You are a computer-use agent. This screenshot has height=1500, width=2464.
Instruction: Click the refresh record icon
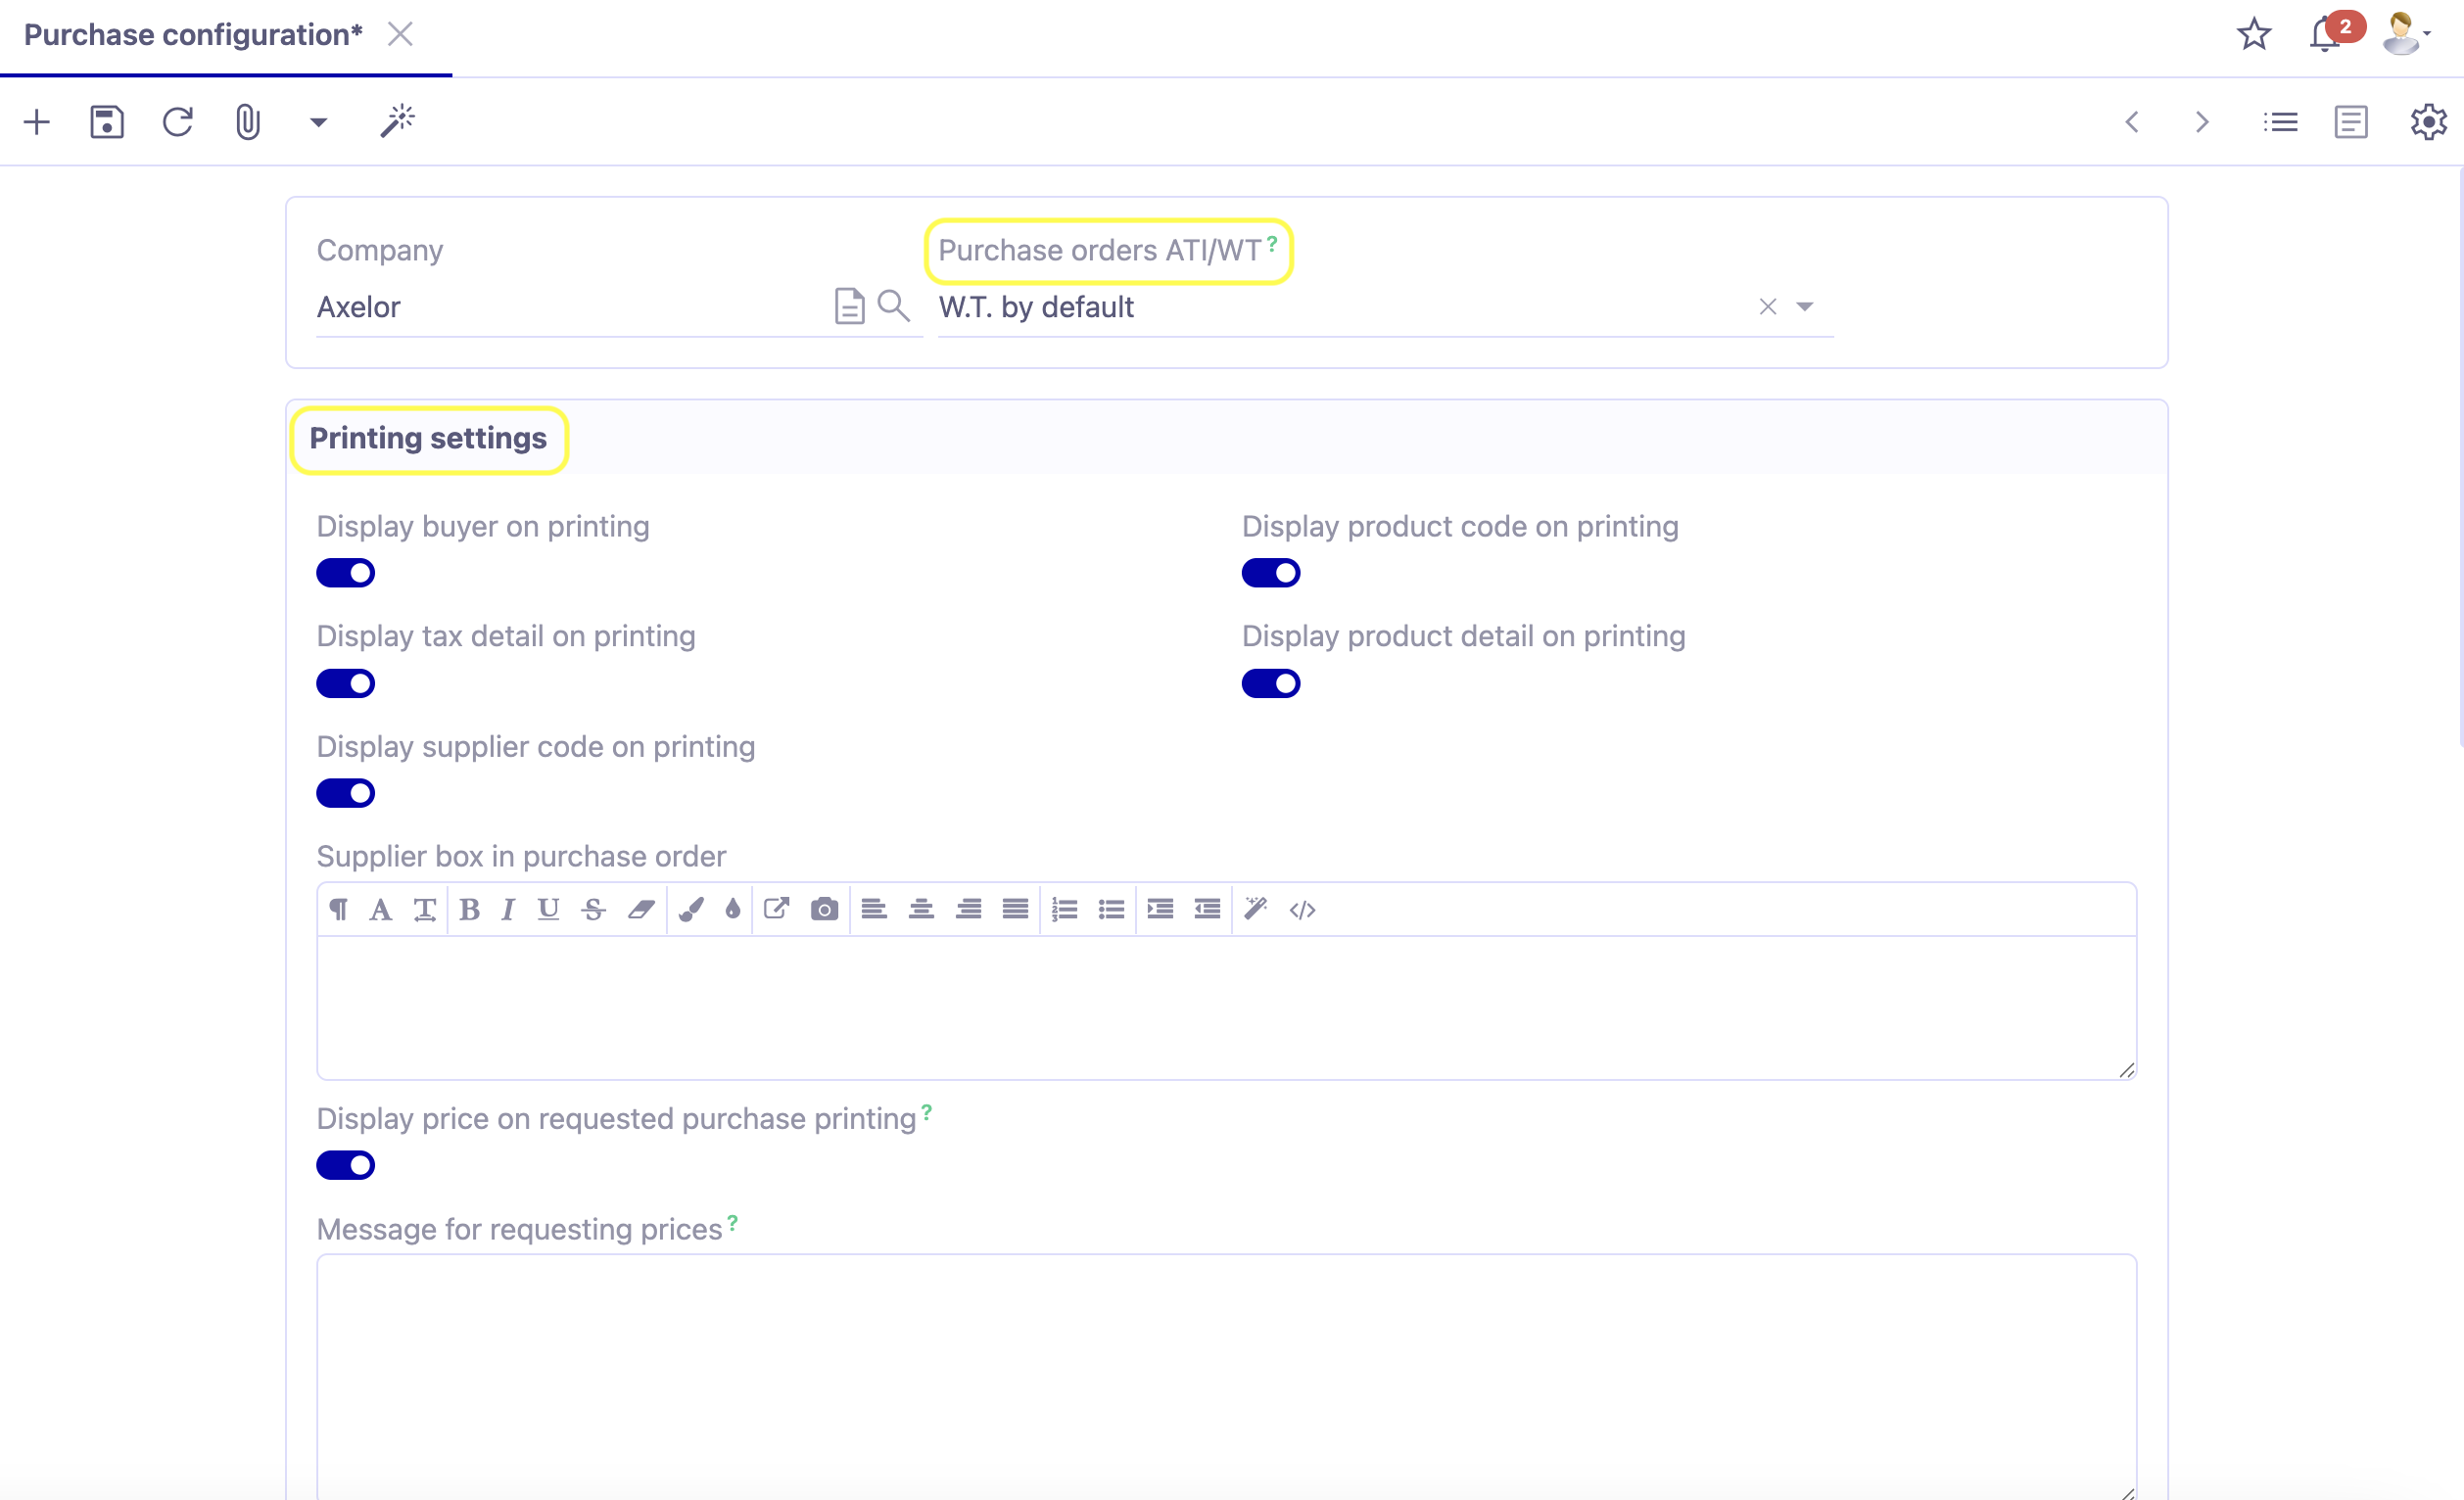178,121
